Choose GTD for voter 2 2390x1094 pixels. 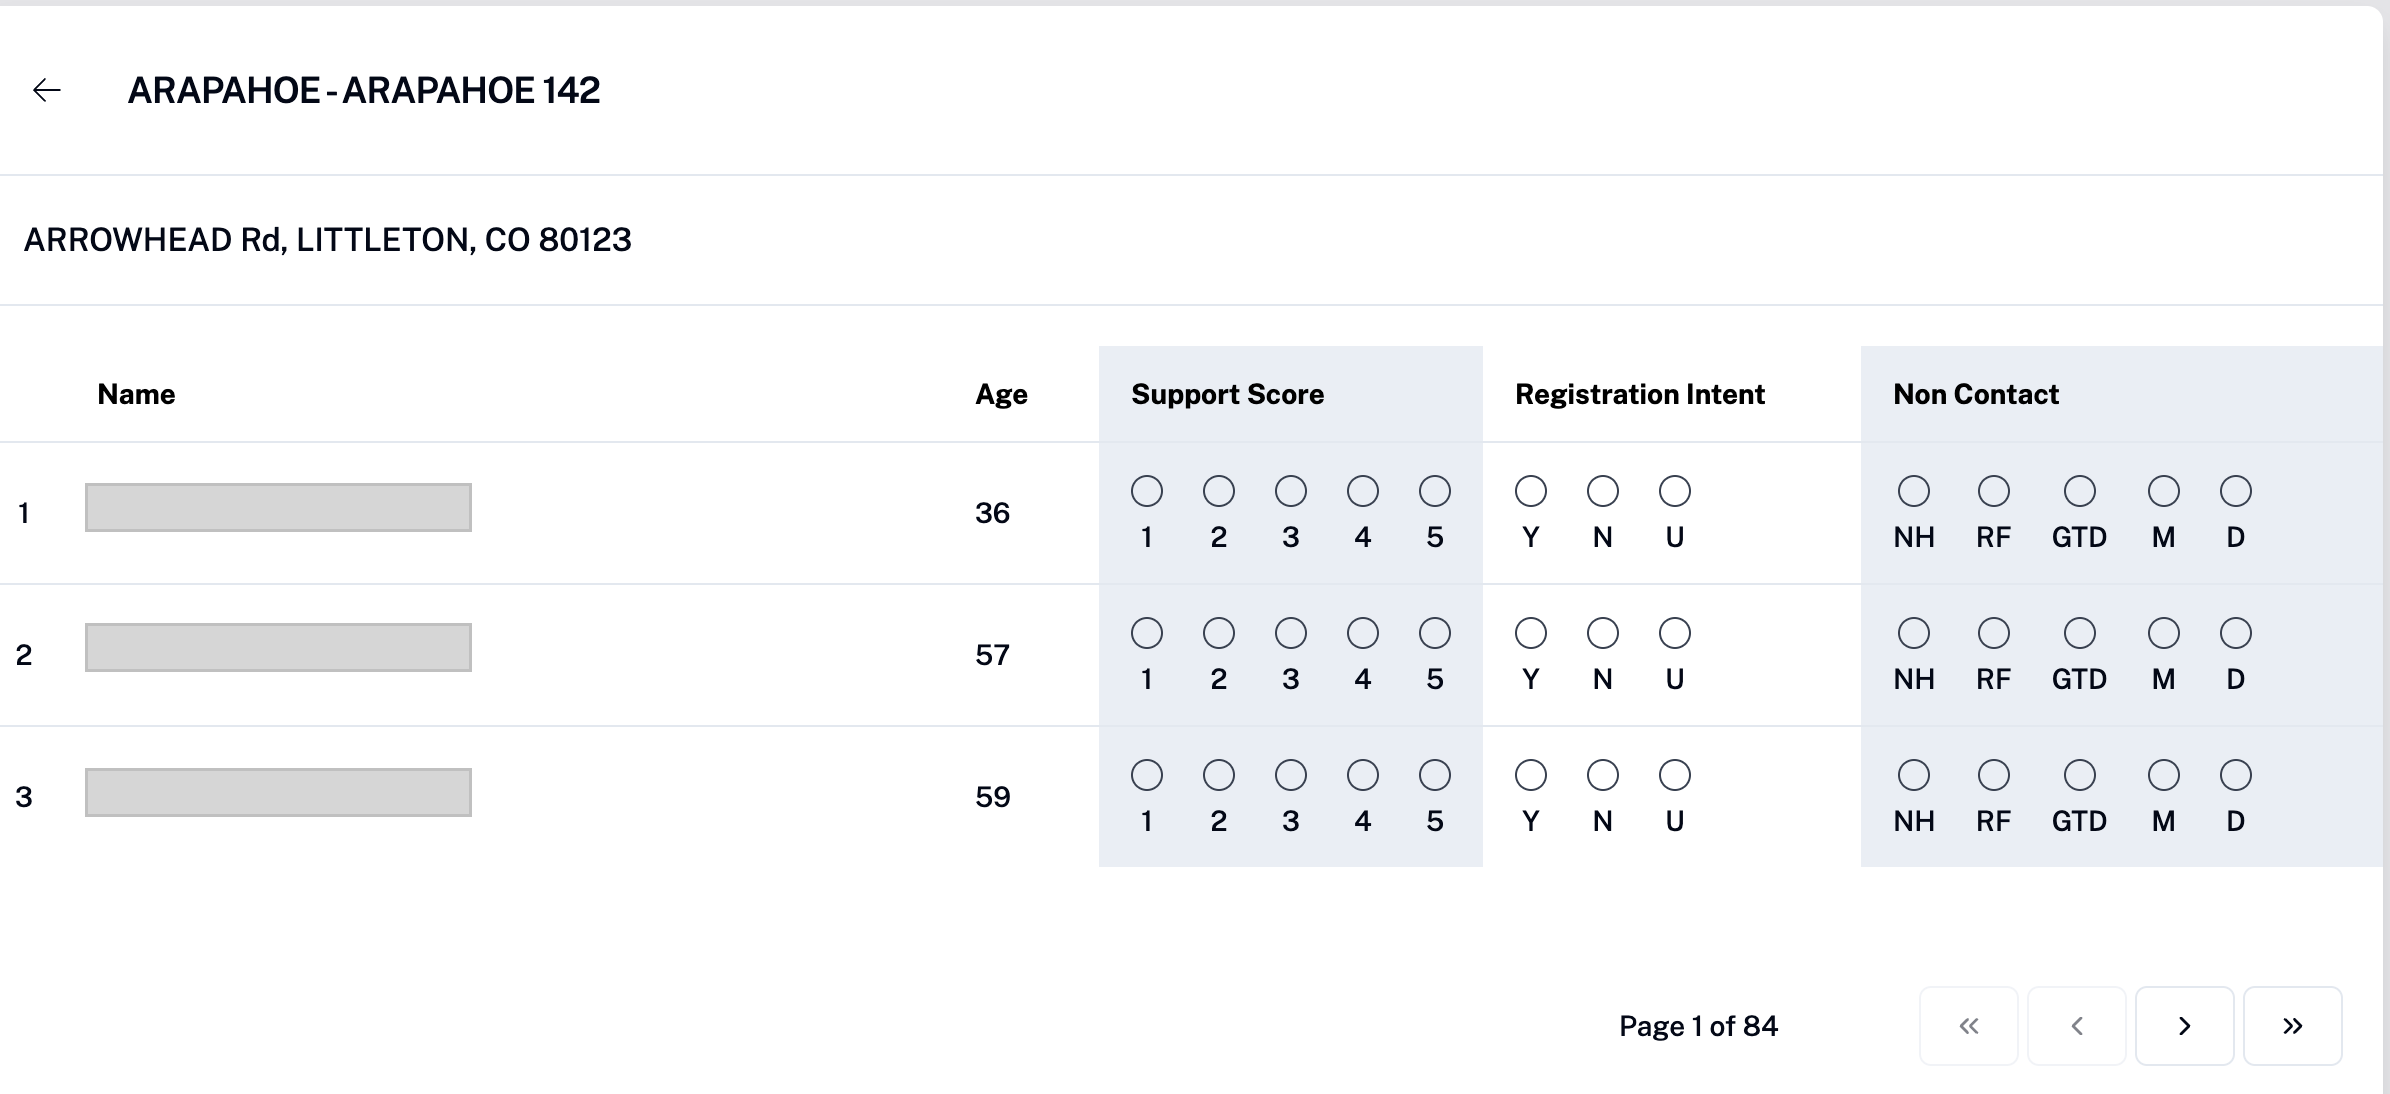coord(2080,633)
